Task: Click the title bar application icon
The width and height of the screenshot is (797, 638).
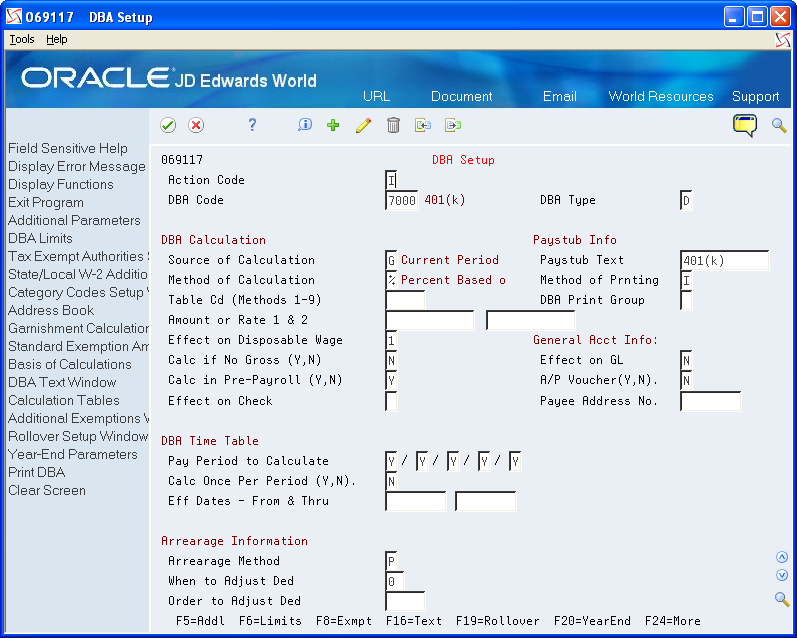Action: 14,17
